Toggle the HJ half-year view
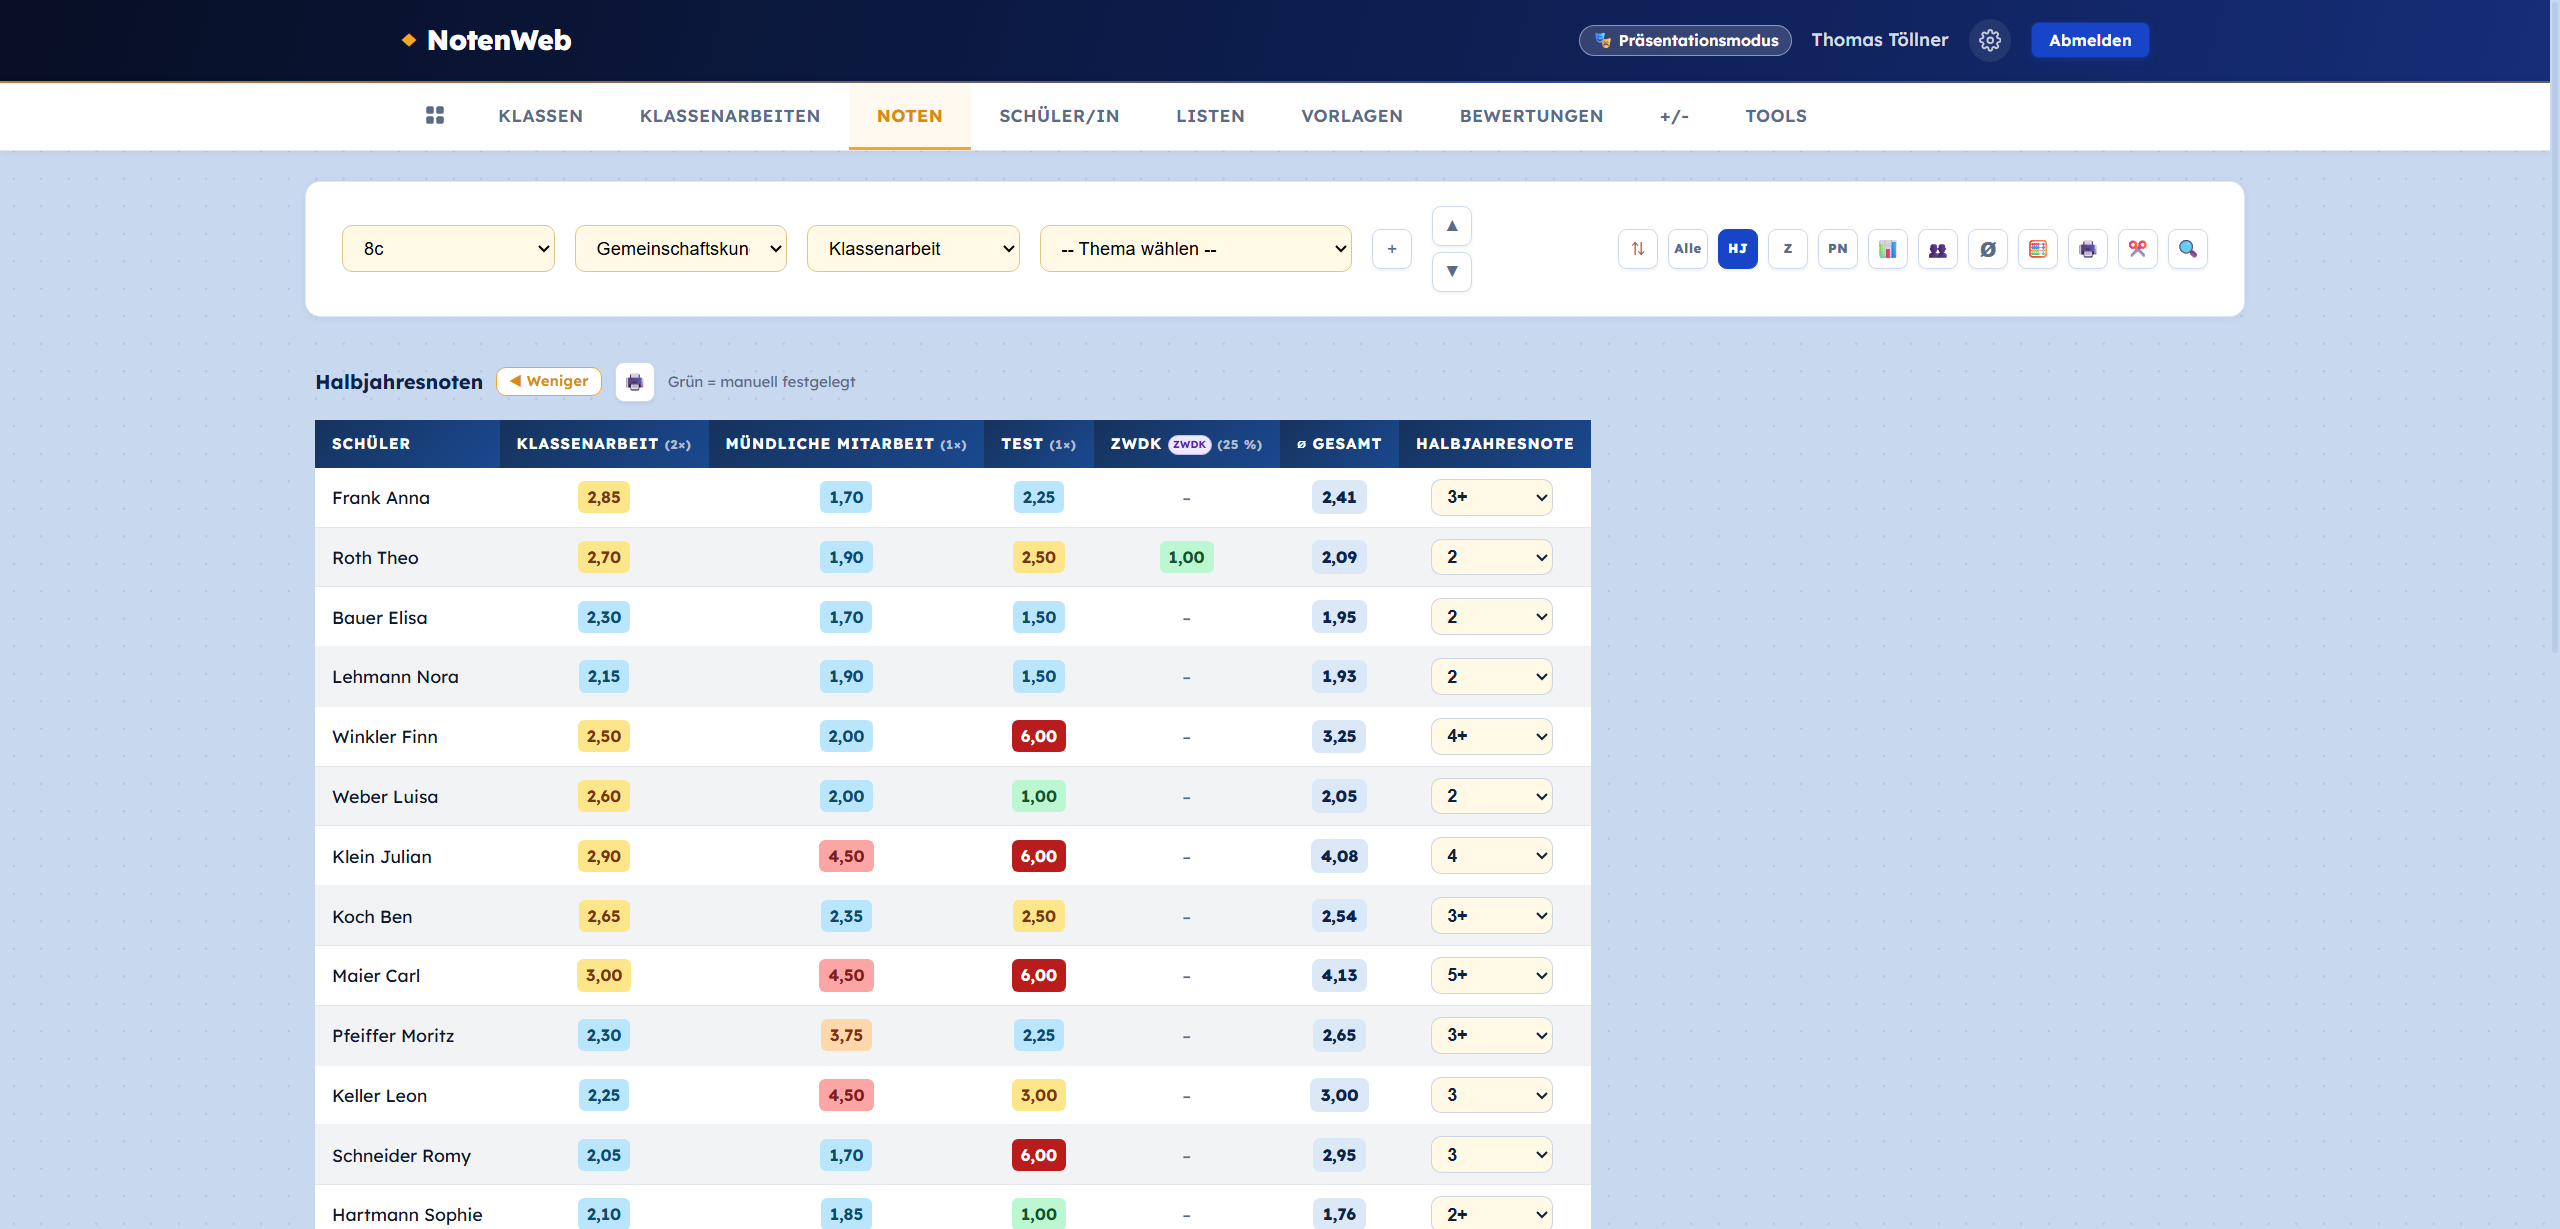 (1737, 249)
